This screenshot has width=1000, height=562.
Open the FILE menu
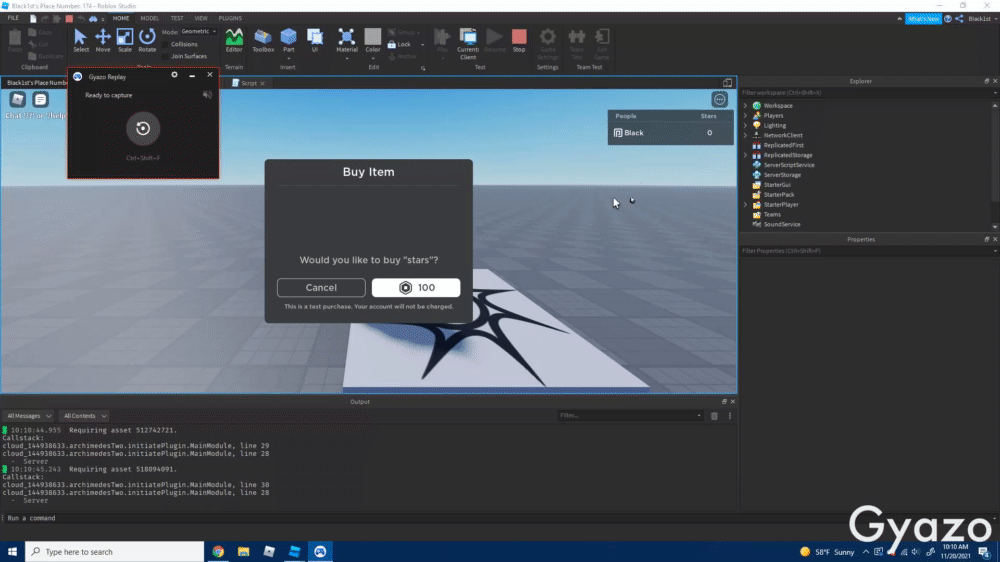13,18
